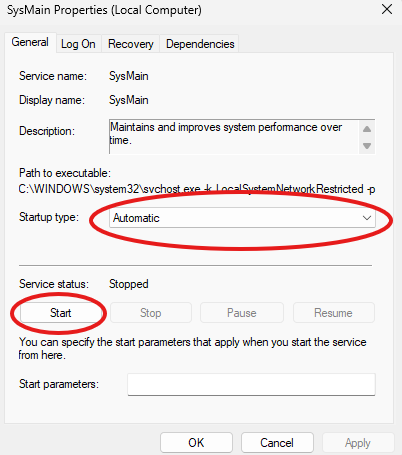The height and width of the screenshot is (455, 402).
Task: Click inside the Description text box
Action: pyautogui.click(x=234, y=136)
